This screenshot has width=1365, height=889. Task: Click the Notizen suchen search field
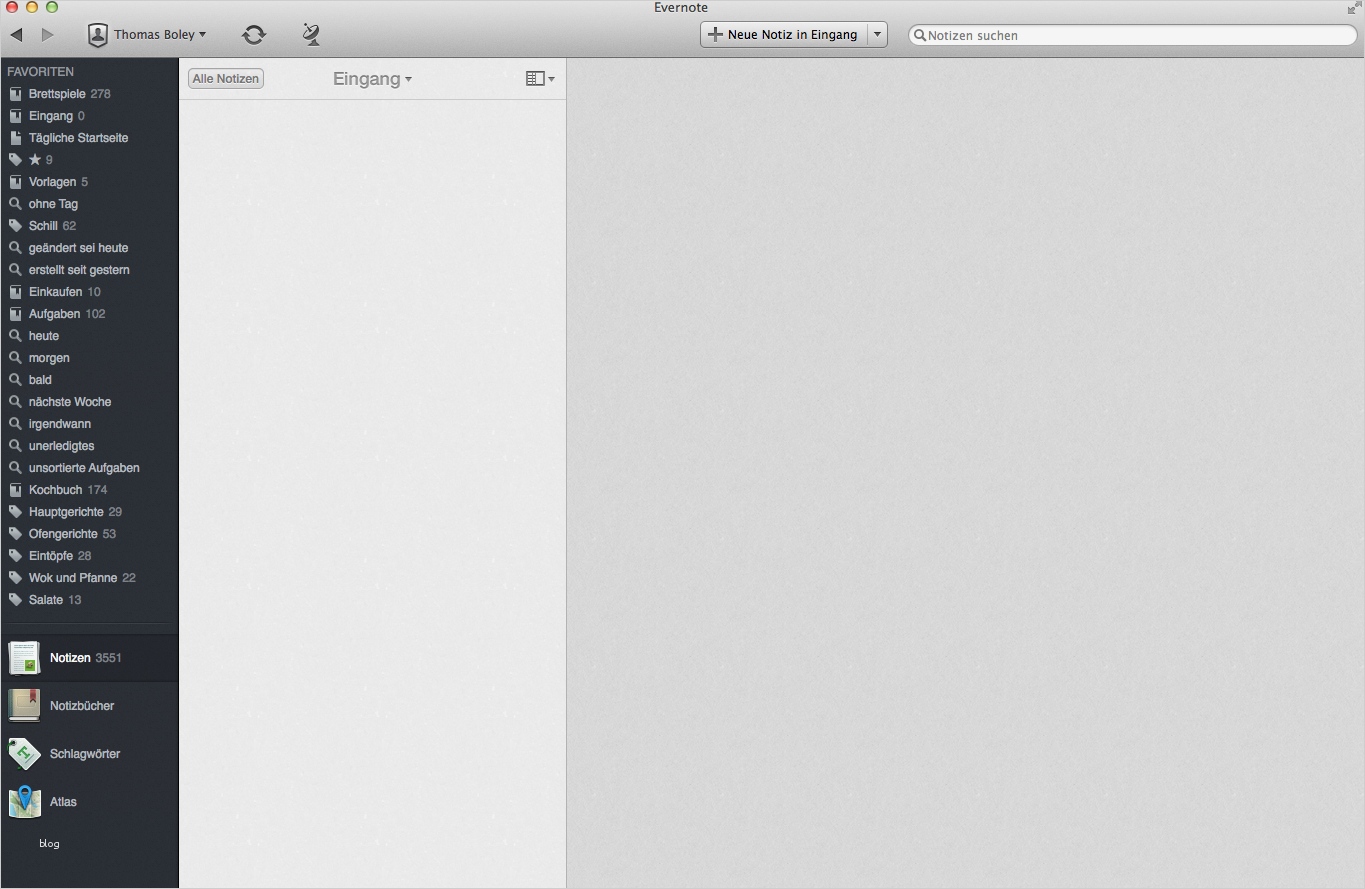[x=1132, y=35]
